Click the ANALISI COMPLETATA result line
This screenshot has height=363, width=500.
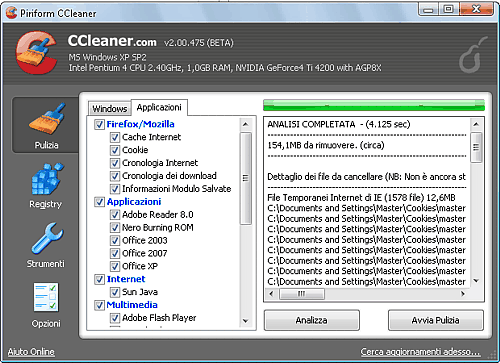[x=339, y=124]
